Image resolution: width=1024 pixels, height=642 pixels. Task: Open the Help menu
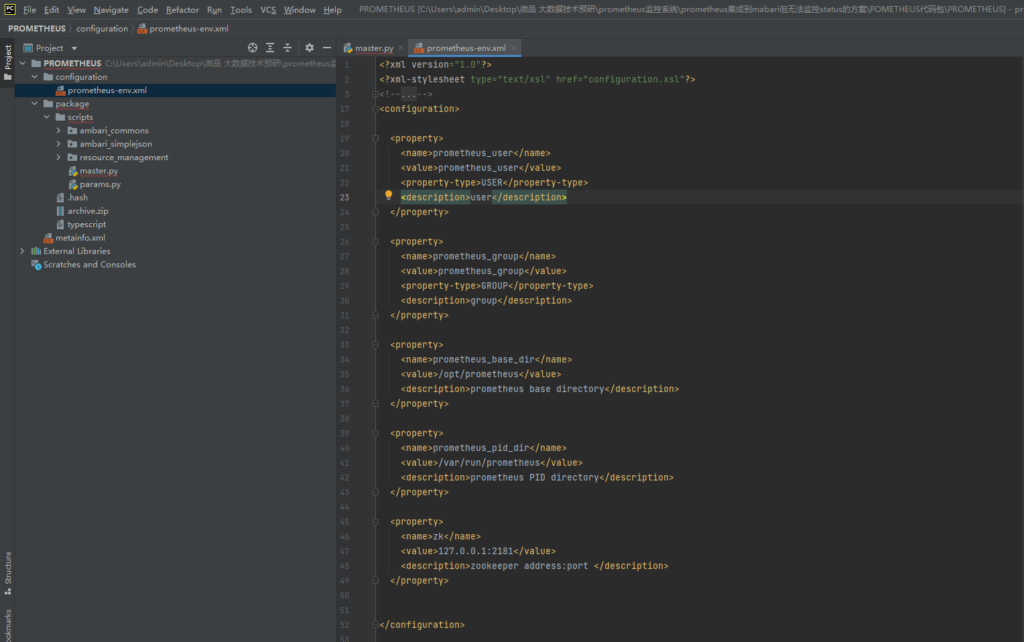click(x=332, y=10)
